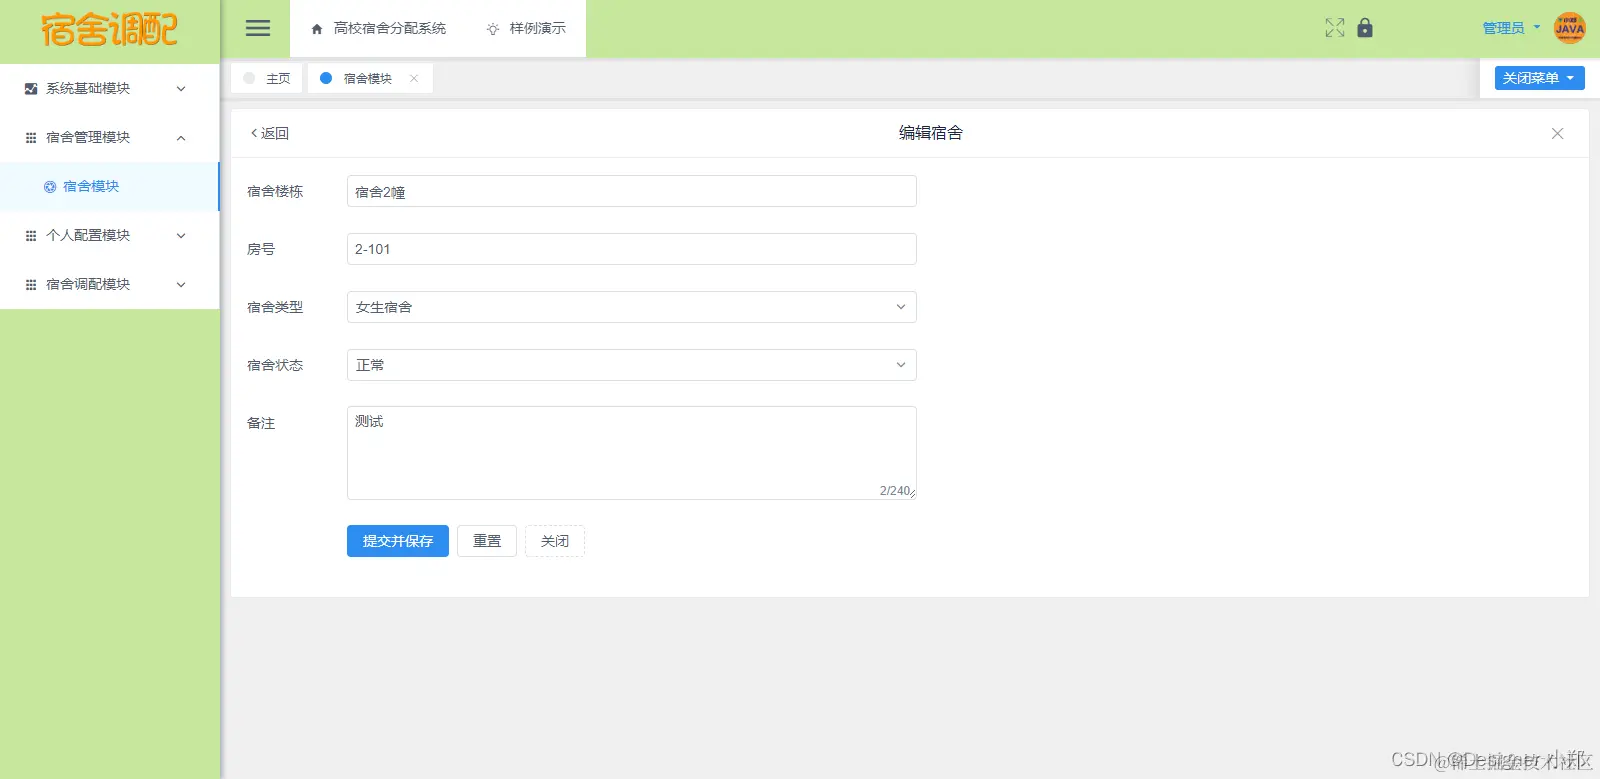The height and width of the screenshot is (779, 1600).
Task: Toggle the hamburger sidebar menu icon
Action: (x=258, y=28)
